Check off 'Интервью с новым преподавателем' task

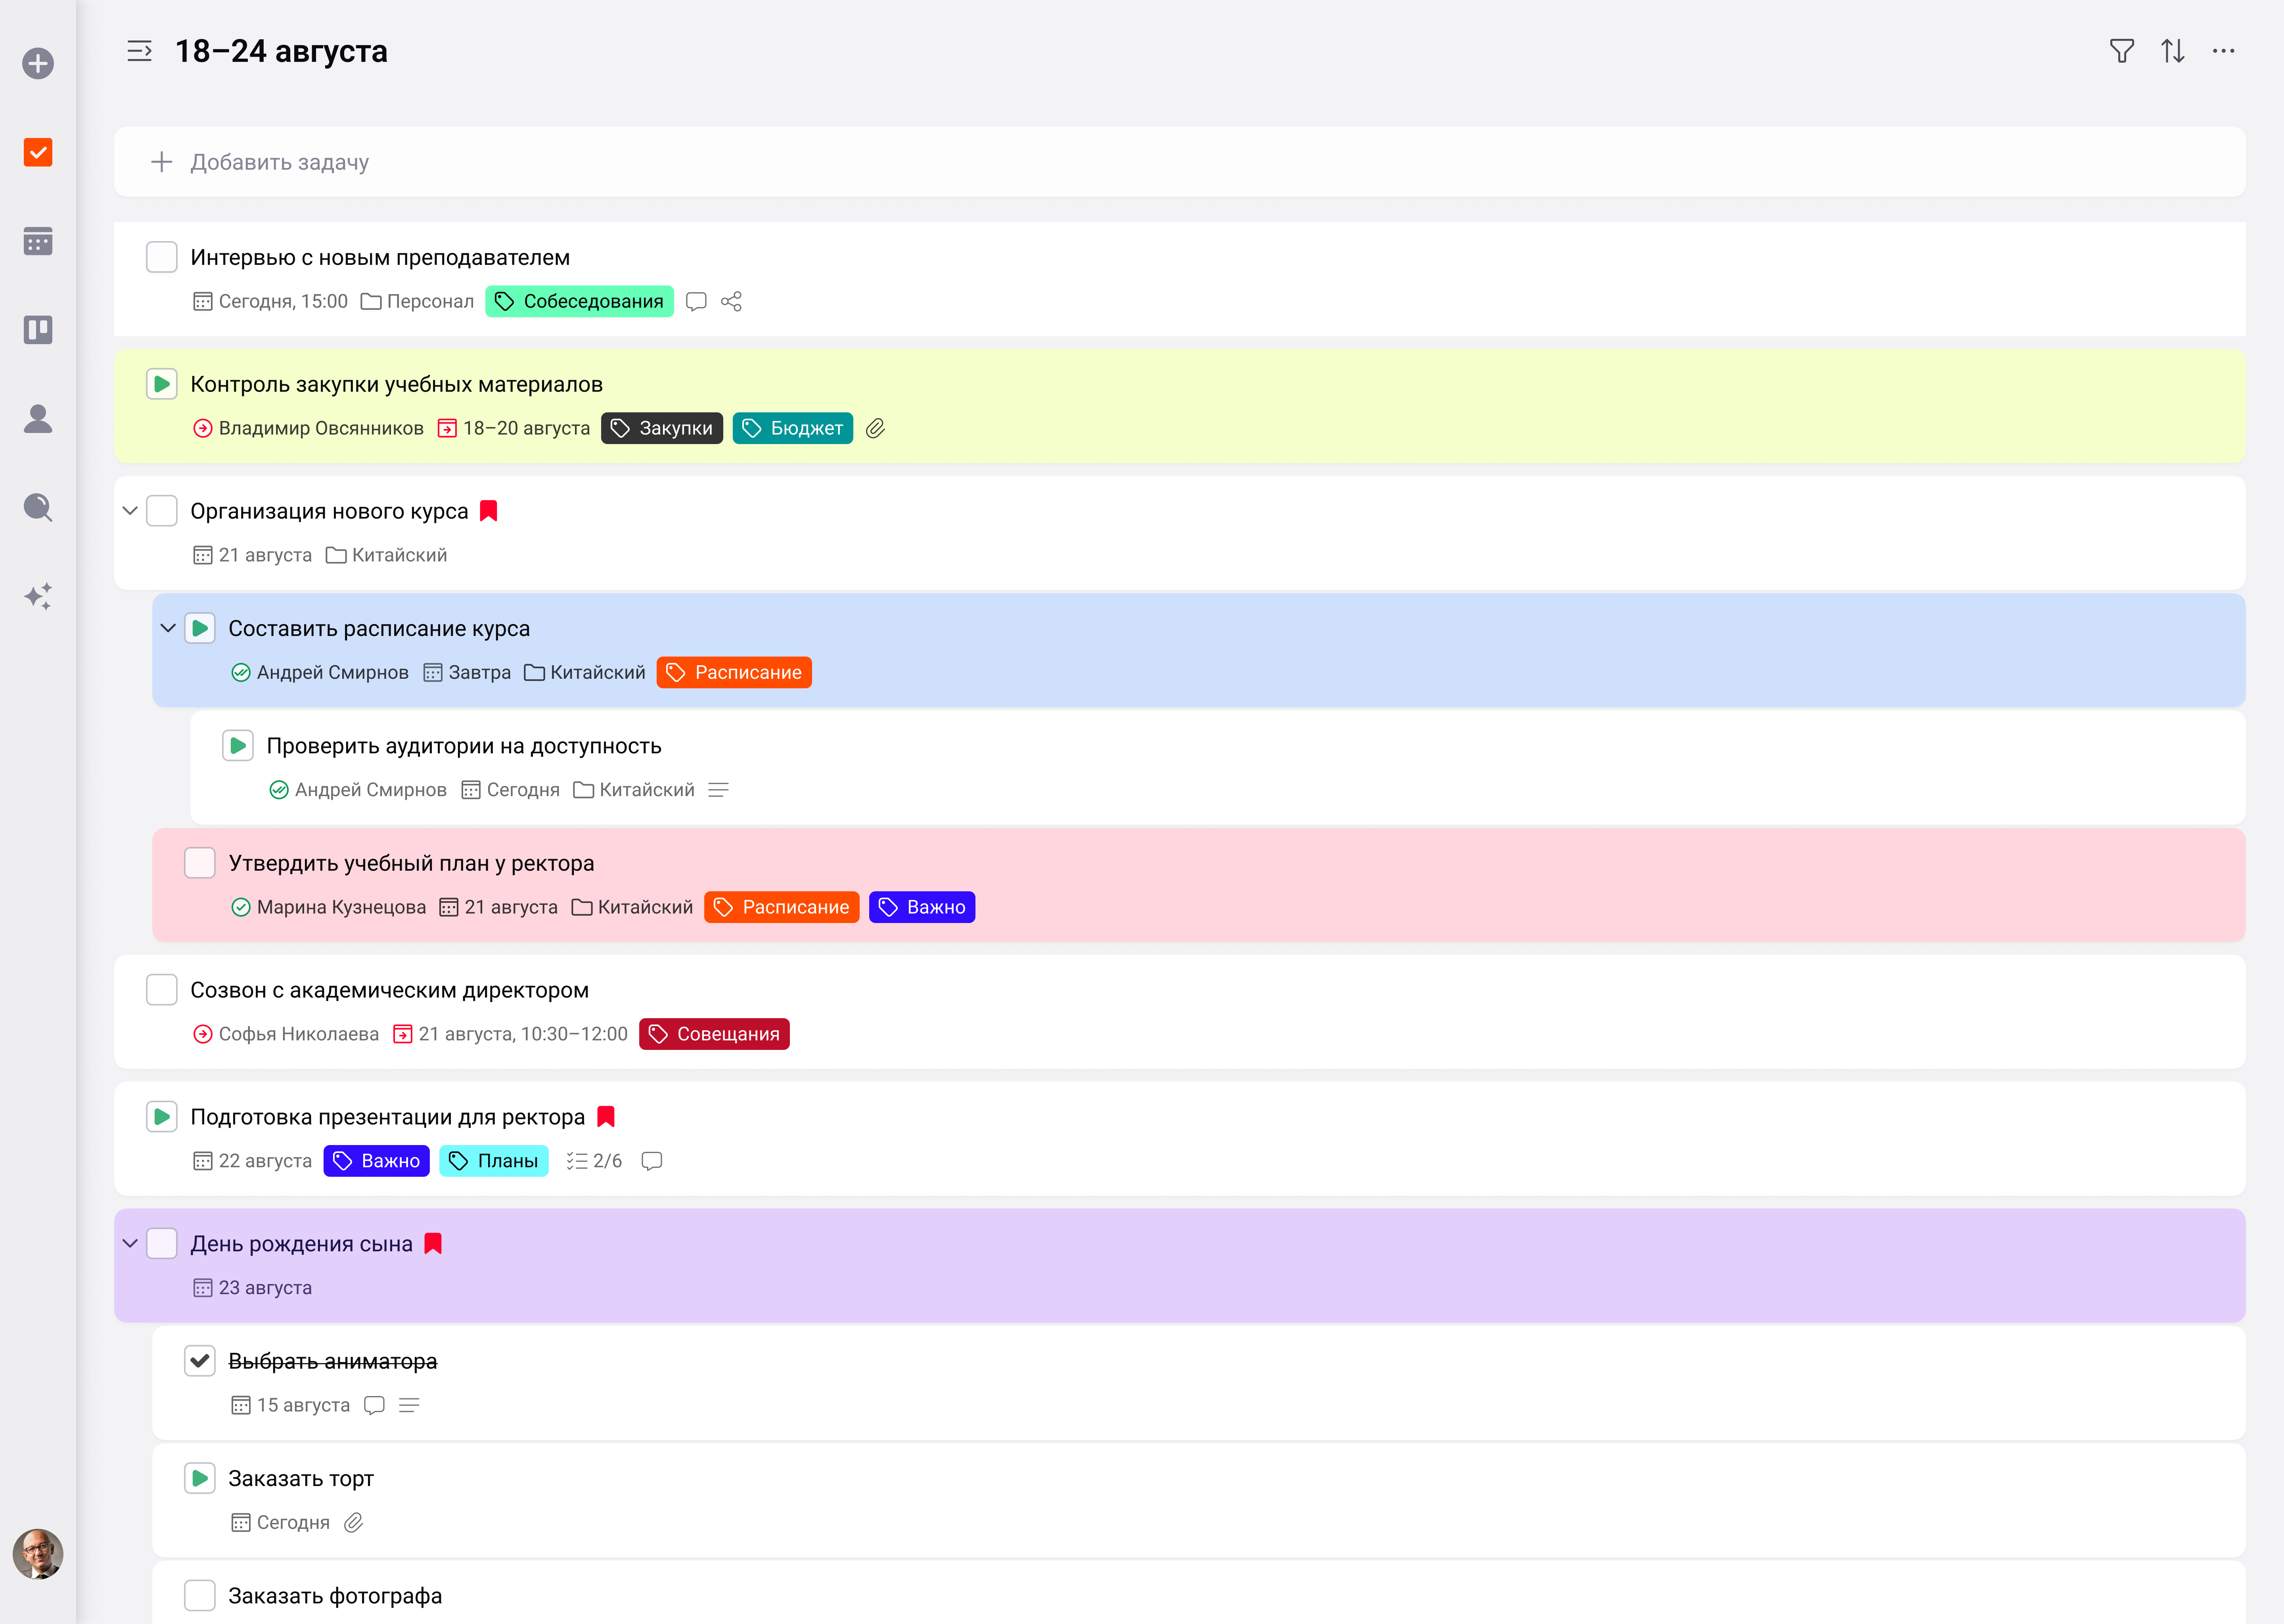click(162, 257)
